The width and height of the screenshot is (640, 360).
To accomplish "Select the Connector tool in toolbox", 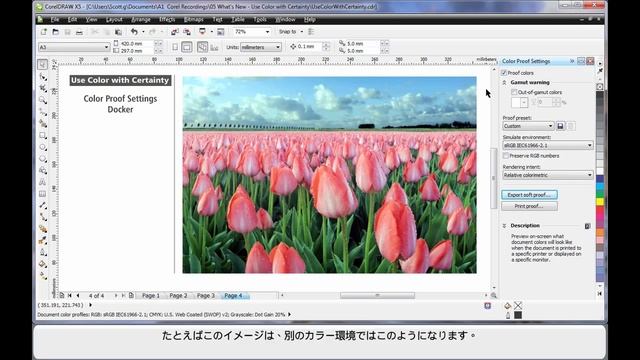I will click(42, 217).
